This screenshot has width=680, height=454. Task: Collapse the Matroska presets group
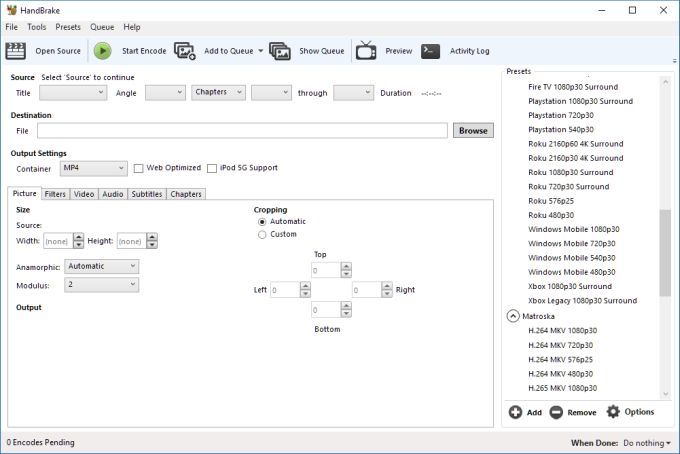pos(513,316)
